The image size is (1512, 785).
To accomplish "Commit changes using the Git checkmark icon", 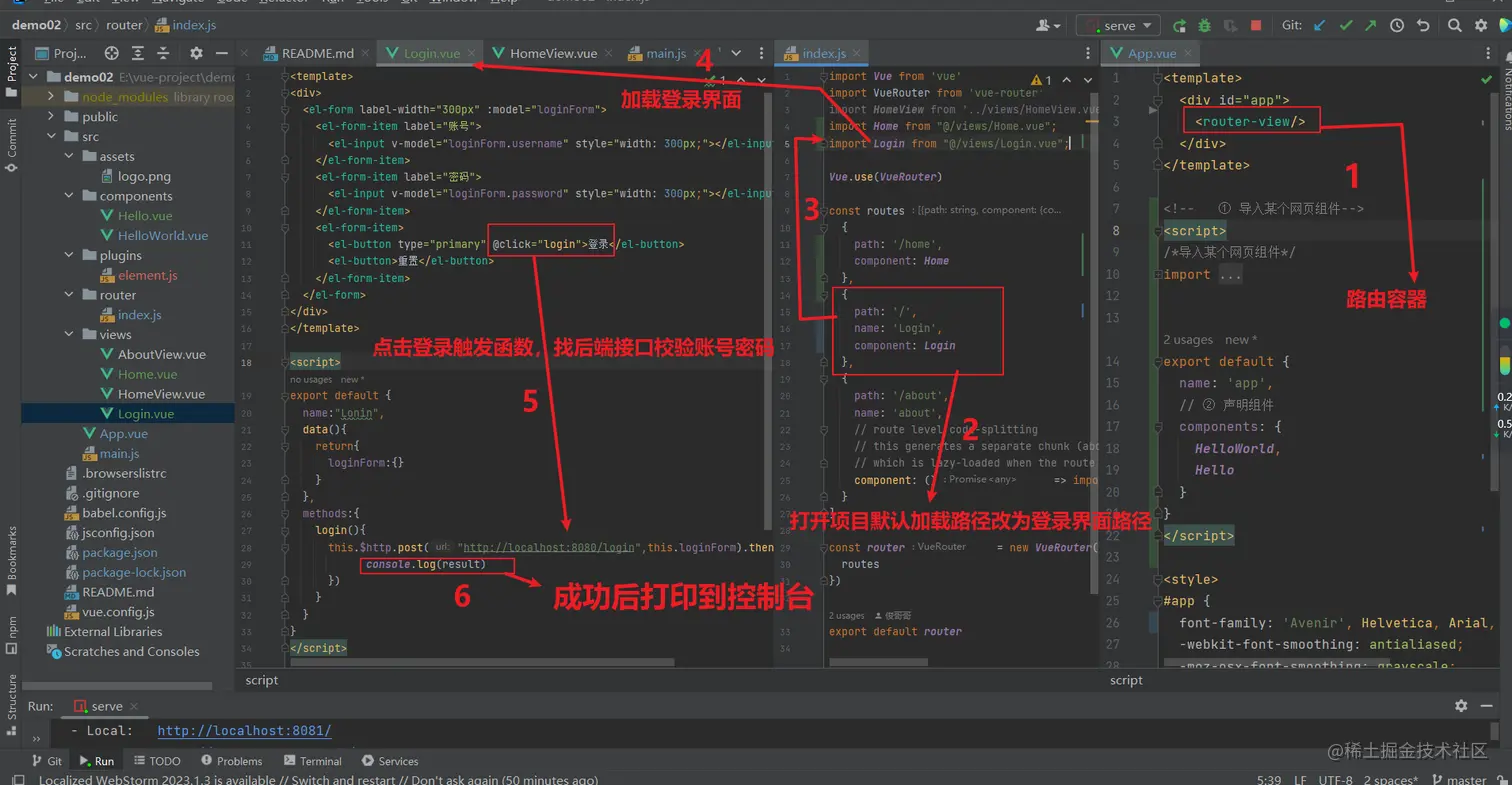I will coord(1346,26).
